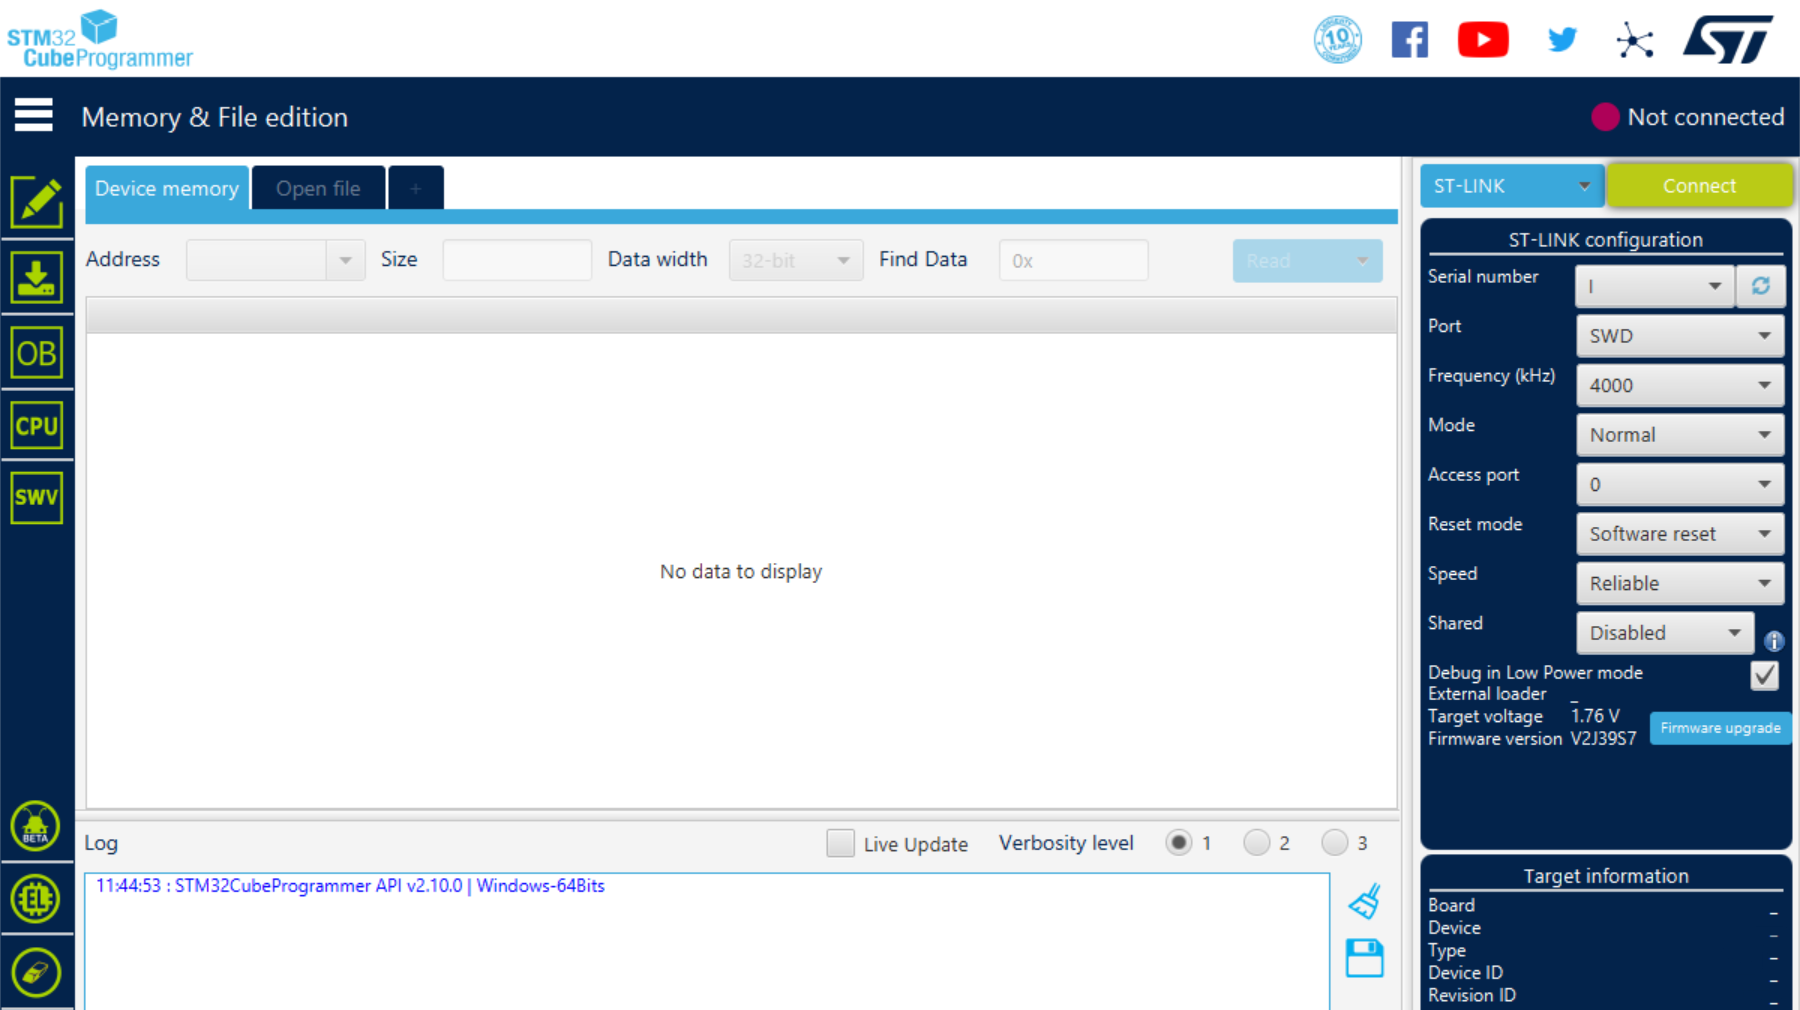Image resolution: width=1800 pixels, height=1010 pixels.
Task: Open the hamburger main menu
Action: point(33,116)
